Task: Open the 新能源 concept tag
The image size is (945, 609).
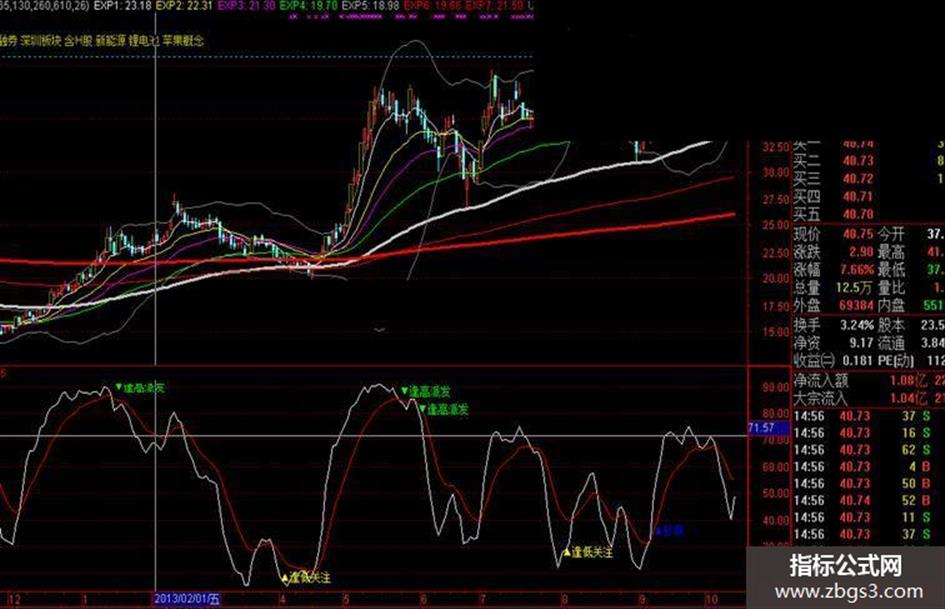Action: click(111, 41)
